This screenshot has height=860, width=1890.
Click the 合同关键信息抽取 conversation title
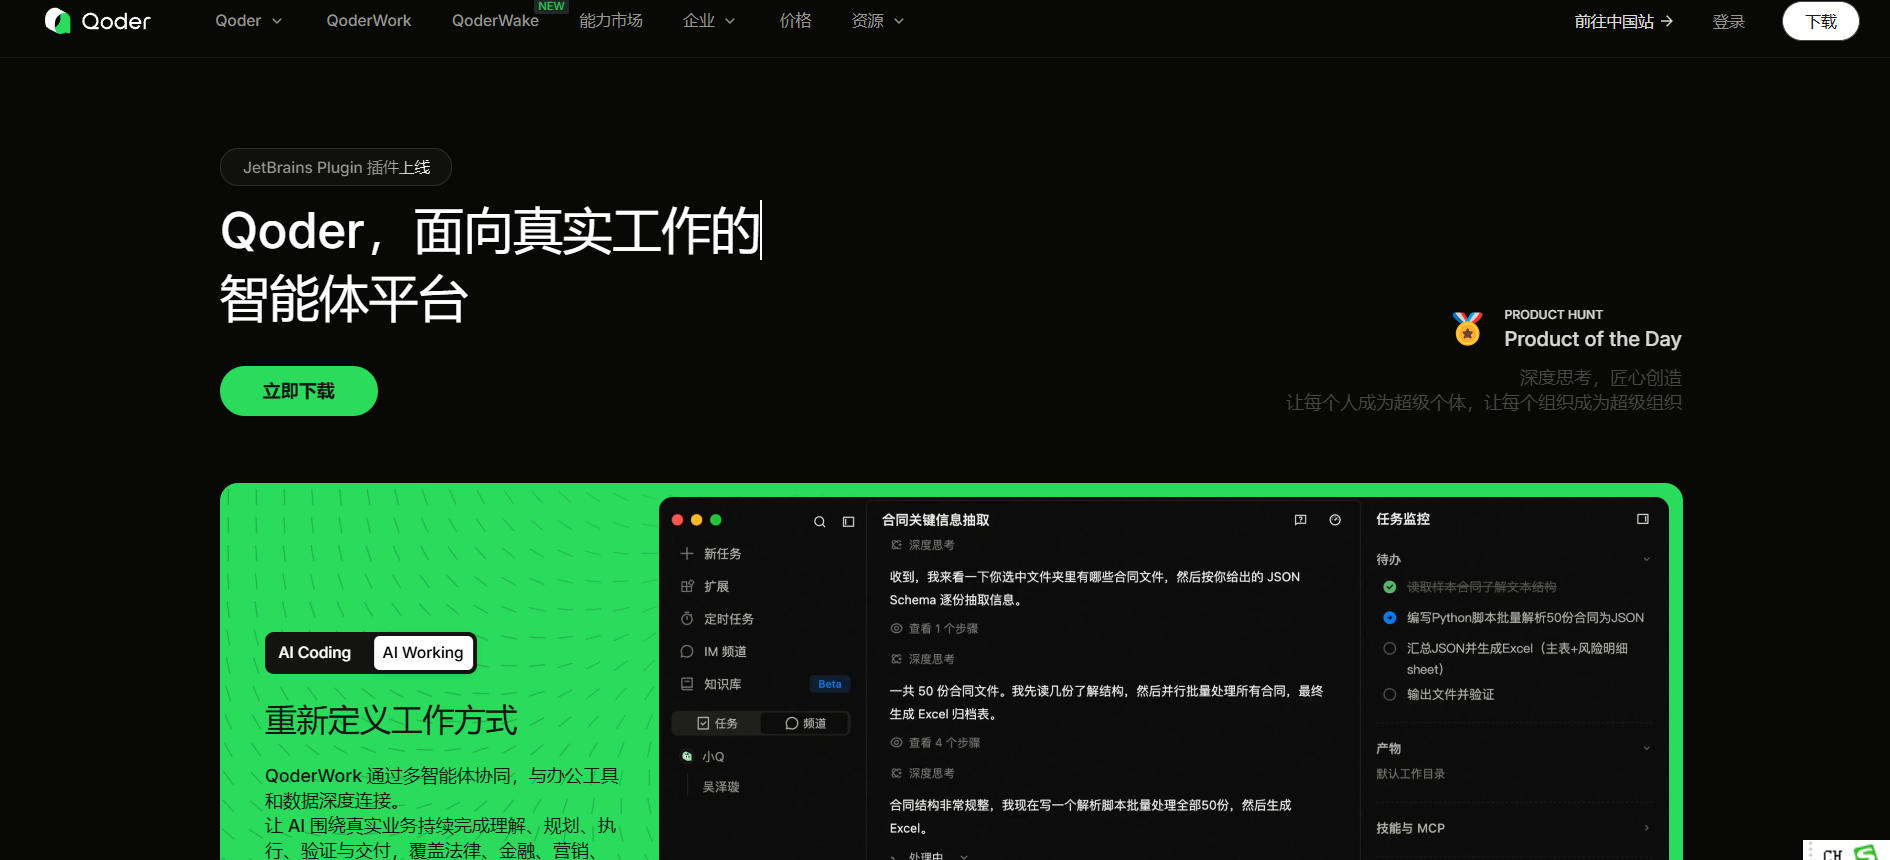936,520
